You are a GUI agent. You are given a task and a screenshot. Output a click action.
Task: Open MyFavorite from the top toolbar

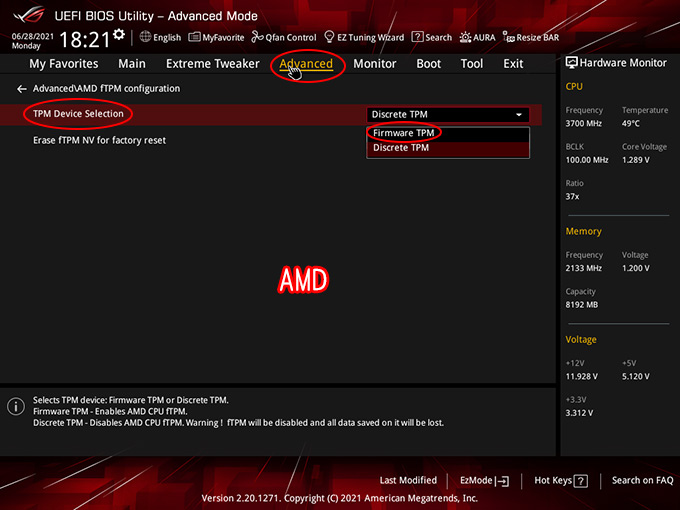click(x=216, y=37)
